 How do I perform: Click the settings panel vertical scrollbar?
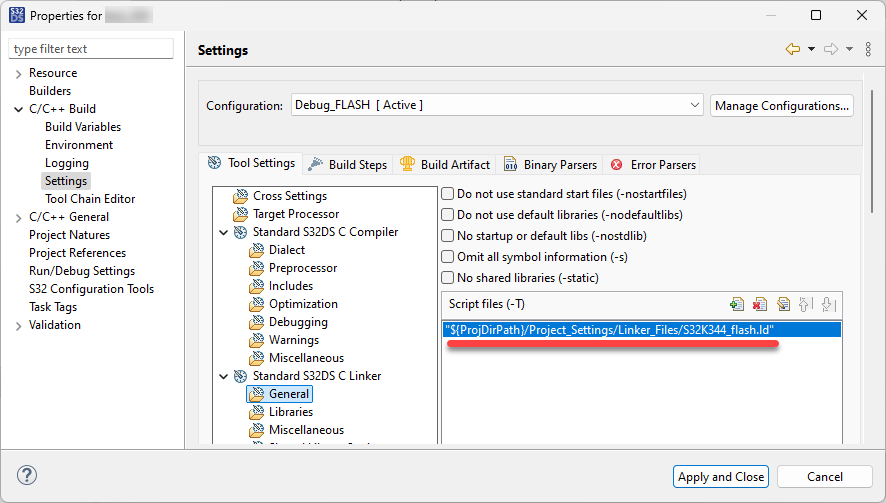(x=872, y=151)
